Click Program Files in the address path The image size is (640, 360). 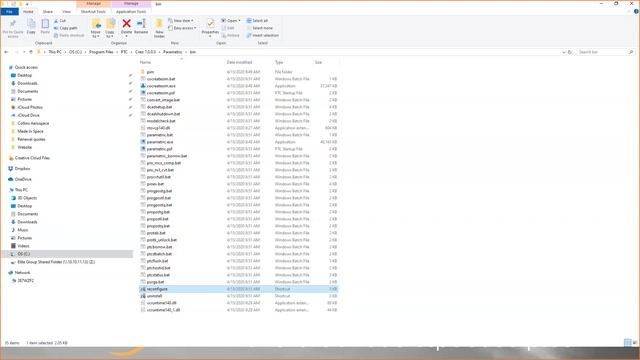101,52
